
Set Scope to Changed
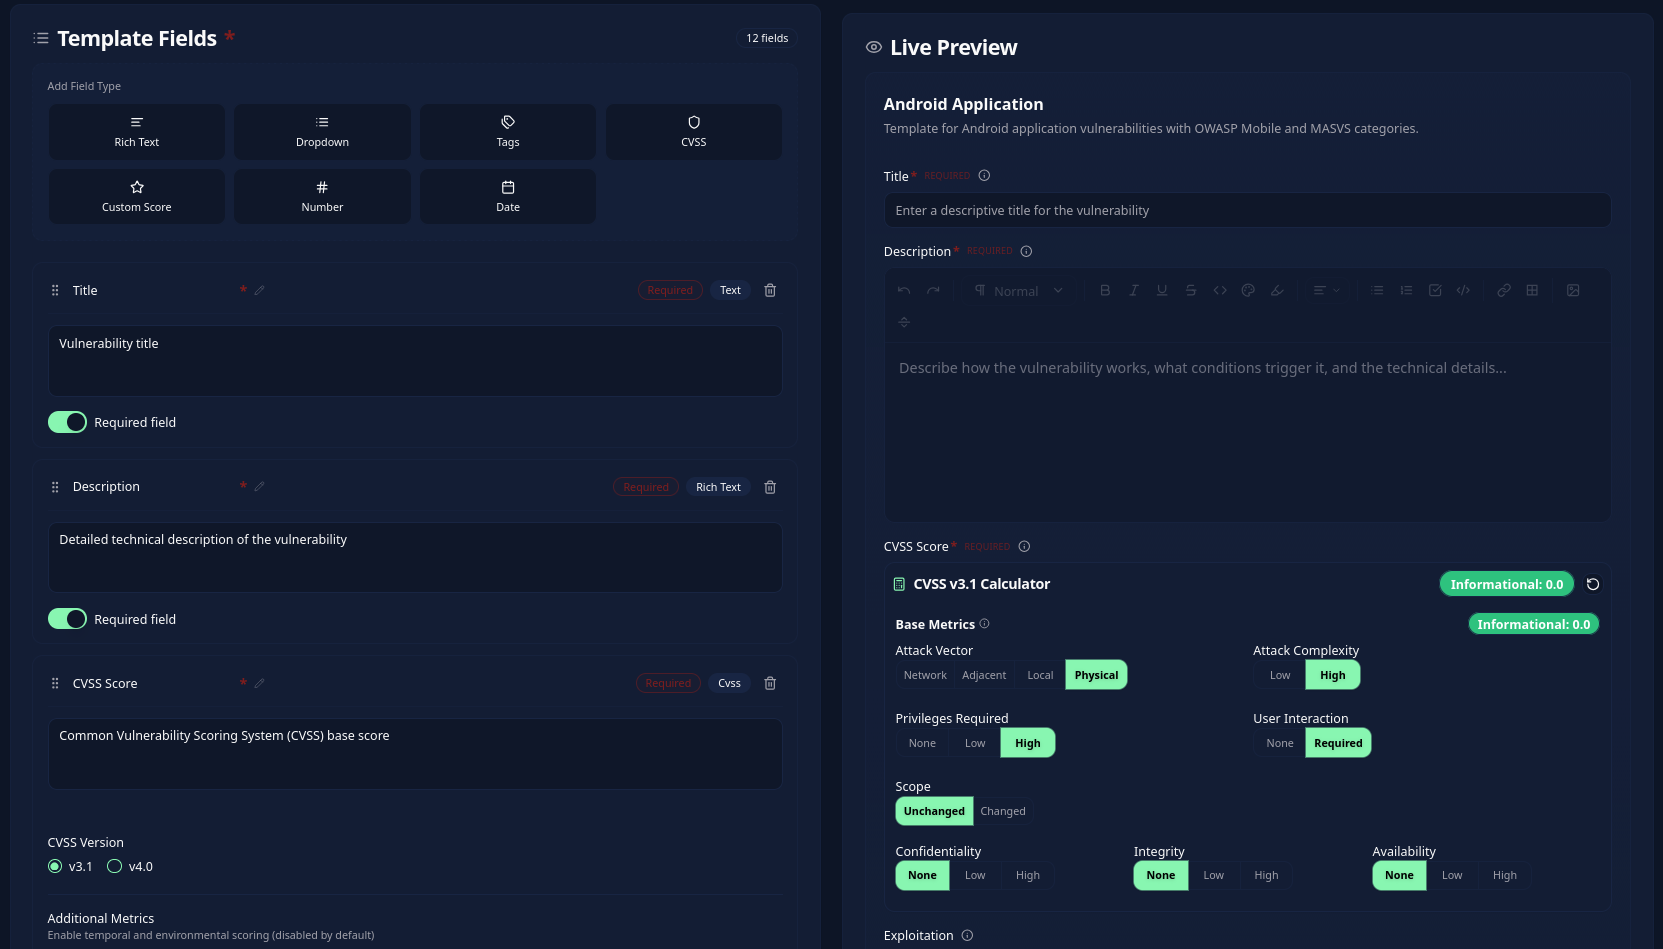pyautogui.click(x=1003, y=811)
